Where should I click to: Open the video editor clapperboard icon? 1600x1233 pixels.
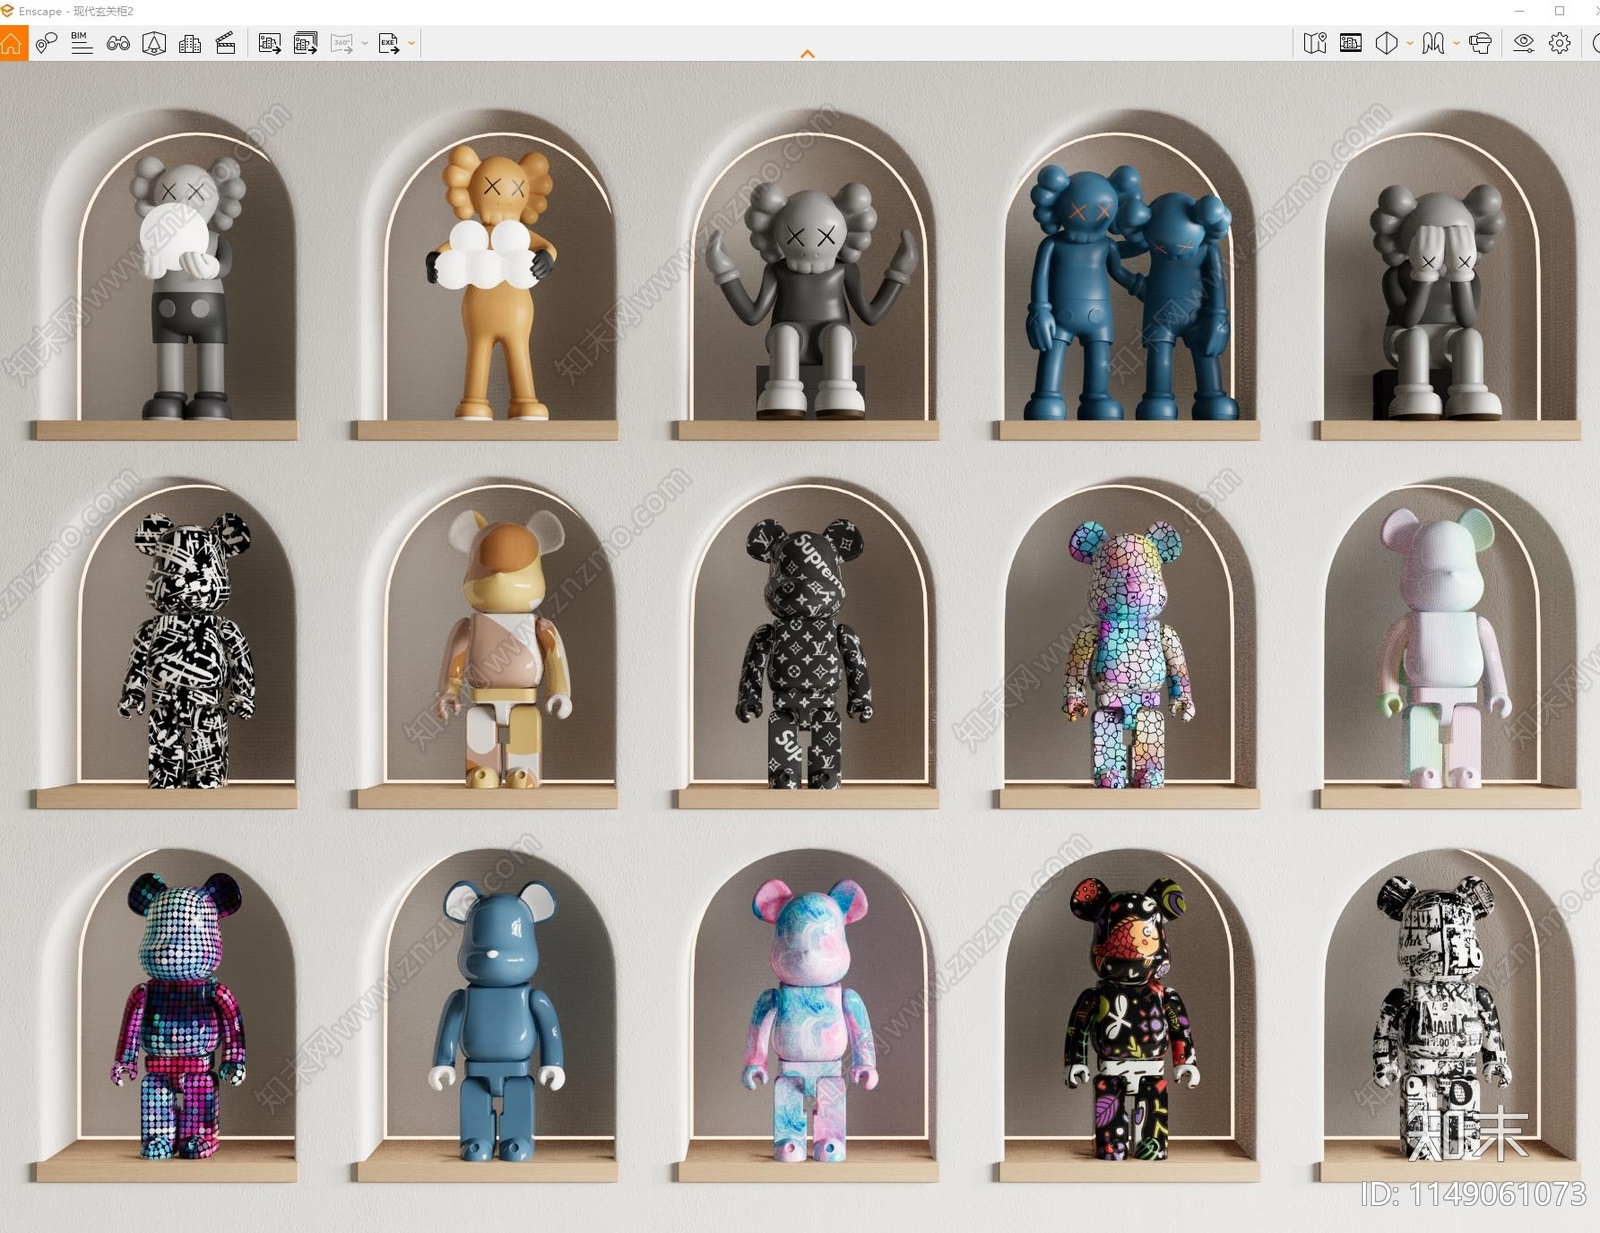tap(226, 43)
